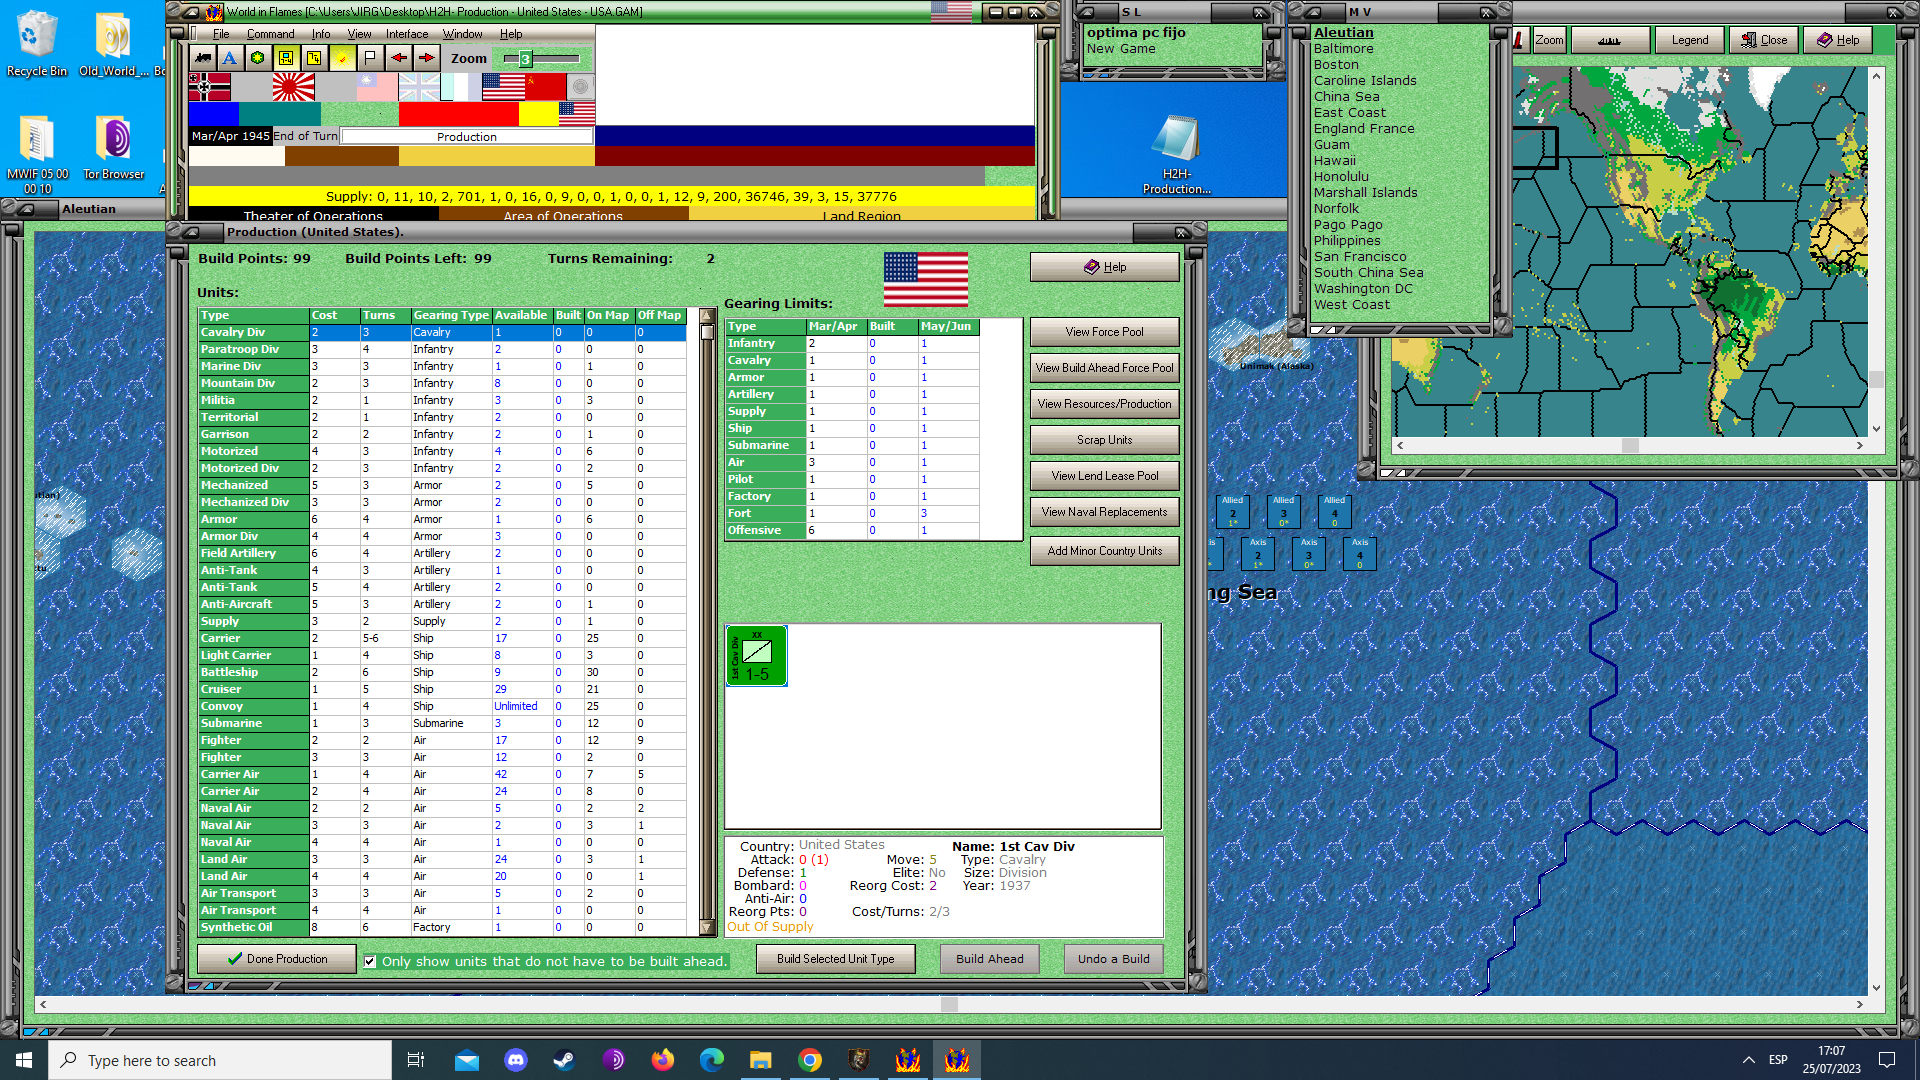Click the red right arrow toolbar icon
This screenshot has width=1920, height=1080.
tap(427, 58)
